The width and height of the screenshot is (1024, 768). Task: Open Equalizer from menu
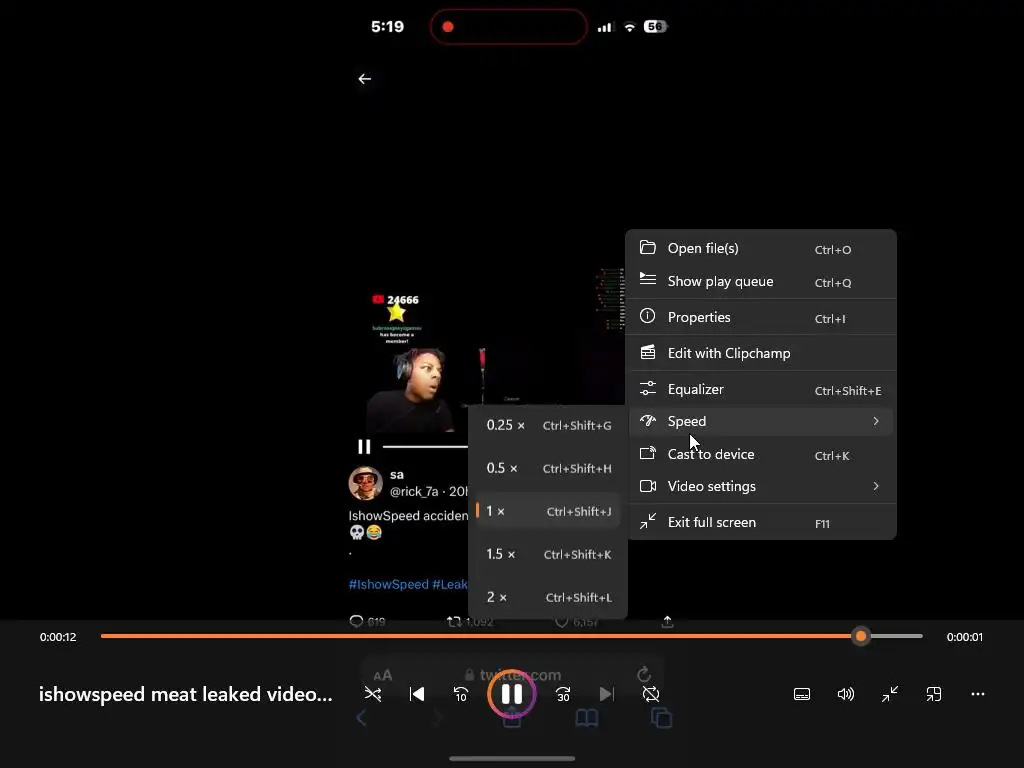click(761, 389)
